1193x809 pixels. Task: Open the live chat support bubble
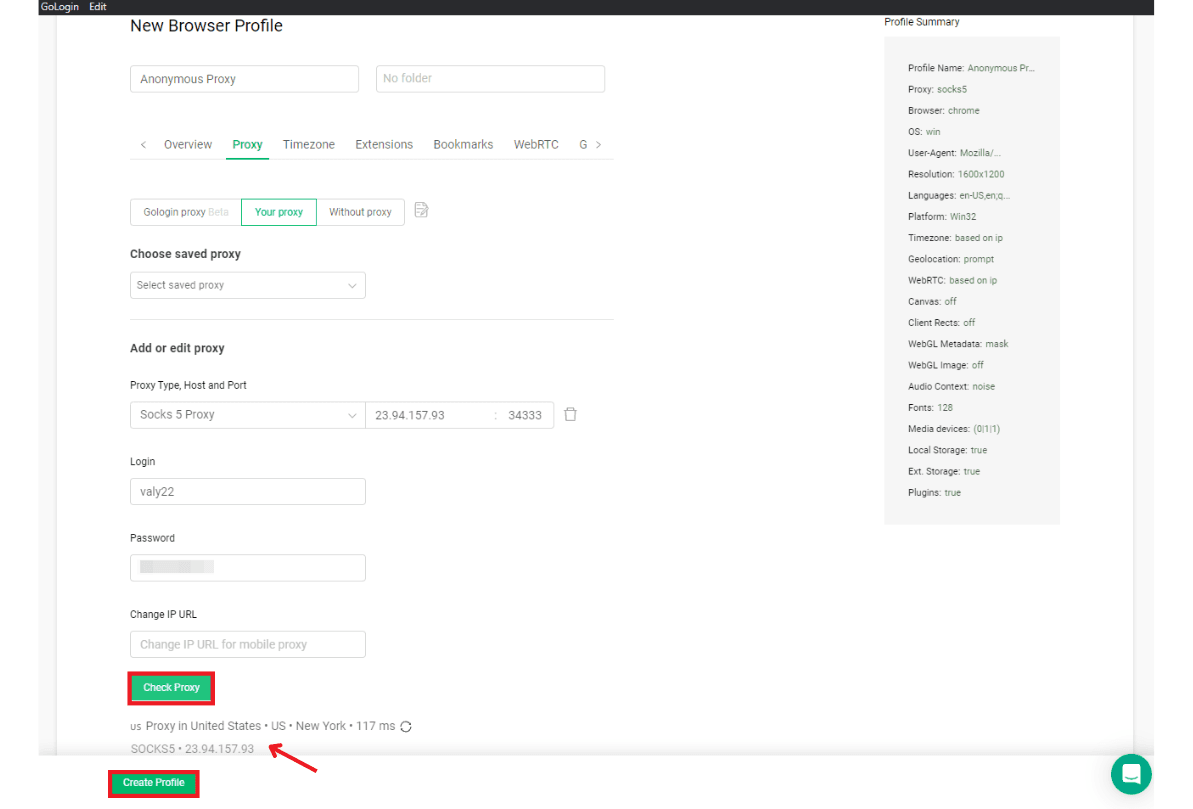click(x=1131, y=774)
